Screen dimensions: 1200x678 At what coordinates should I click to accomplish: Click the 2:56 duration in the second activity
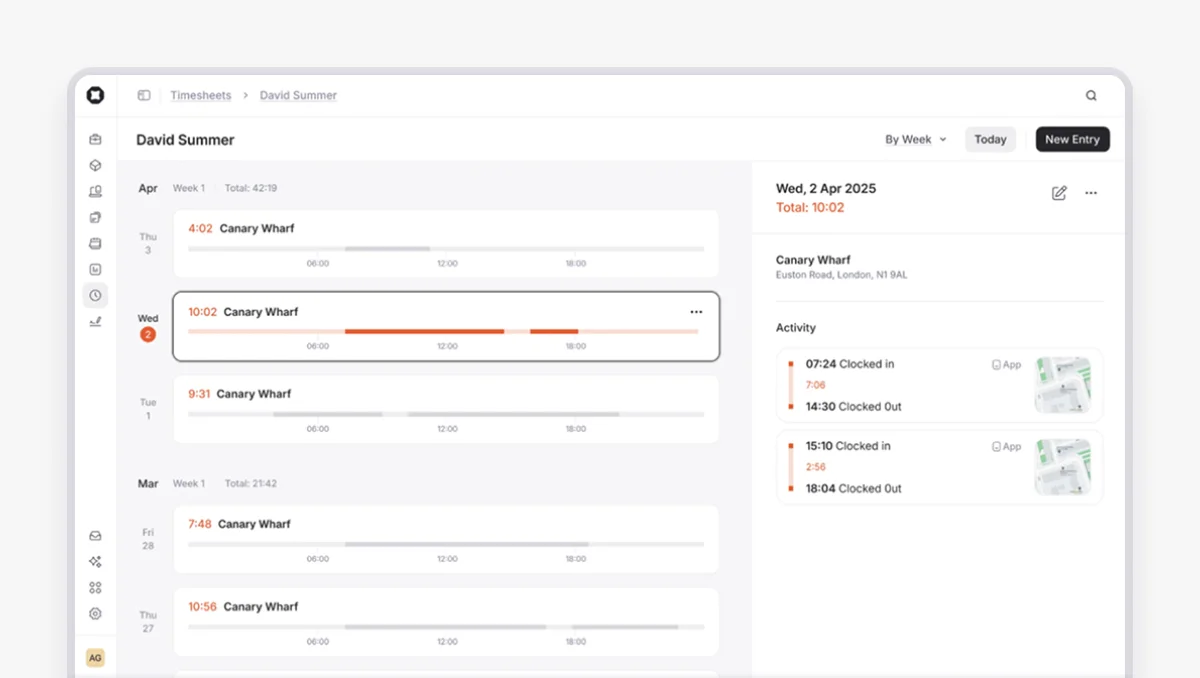(x=816, y=467)
